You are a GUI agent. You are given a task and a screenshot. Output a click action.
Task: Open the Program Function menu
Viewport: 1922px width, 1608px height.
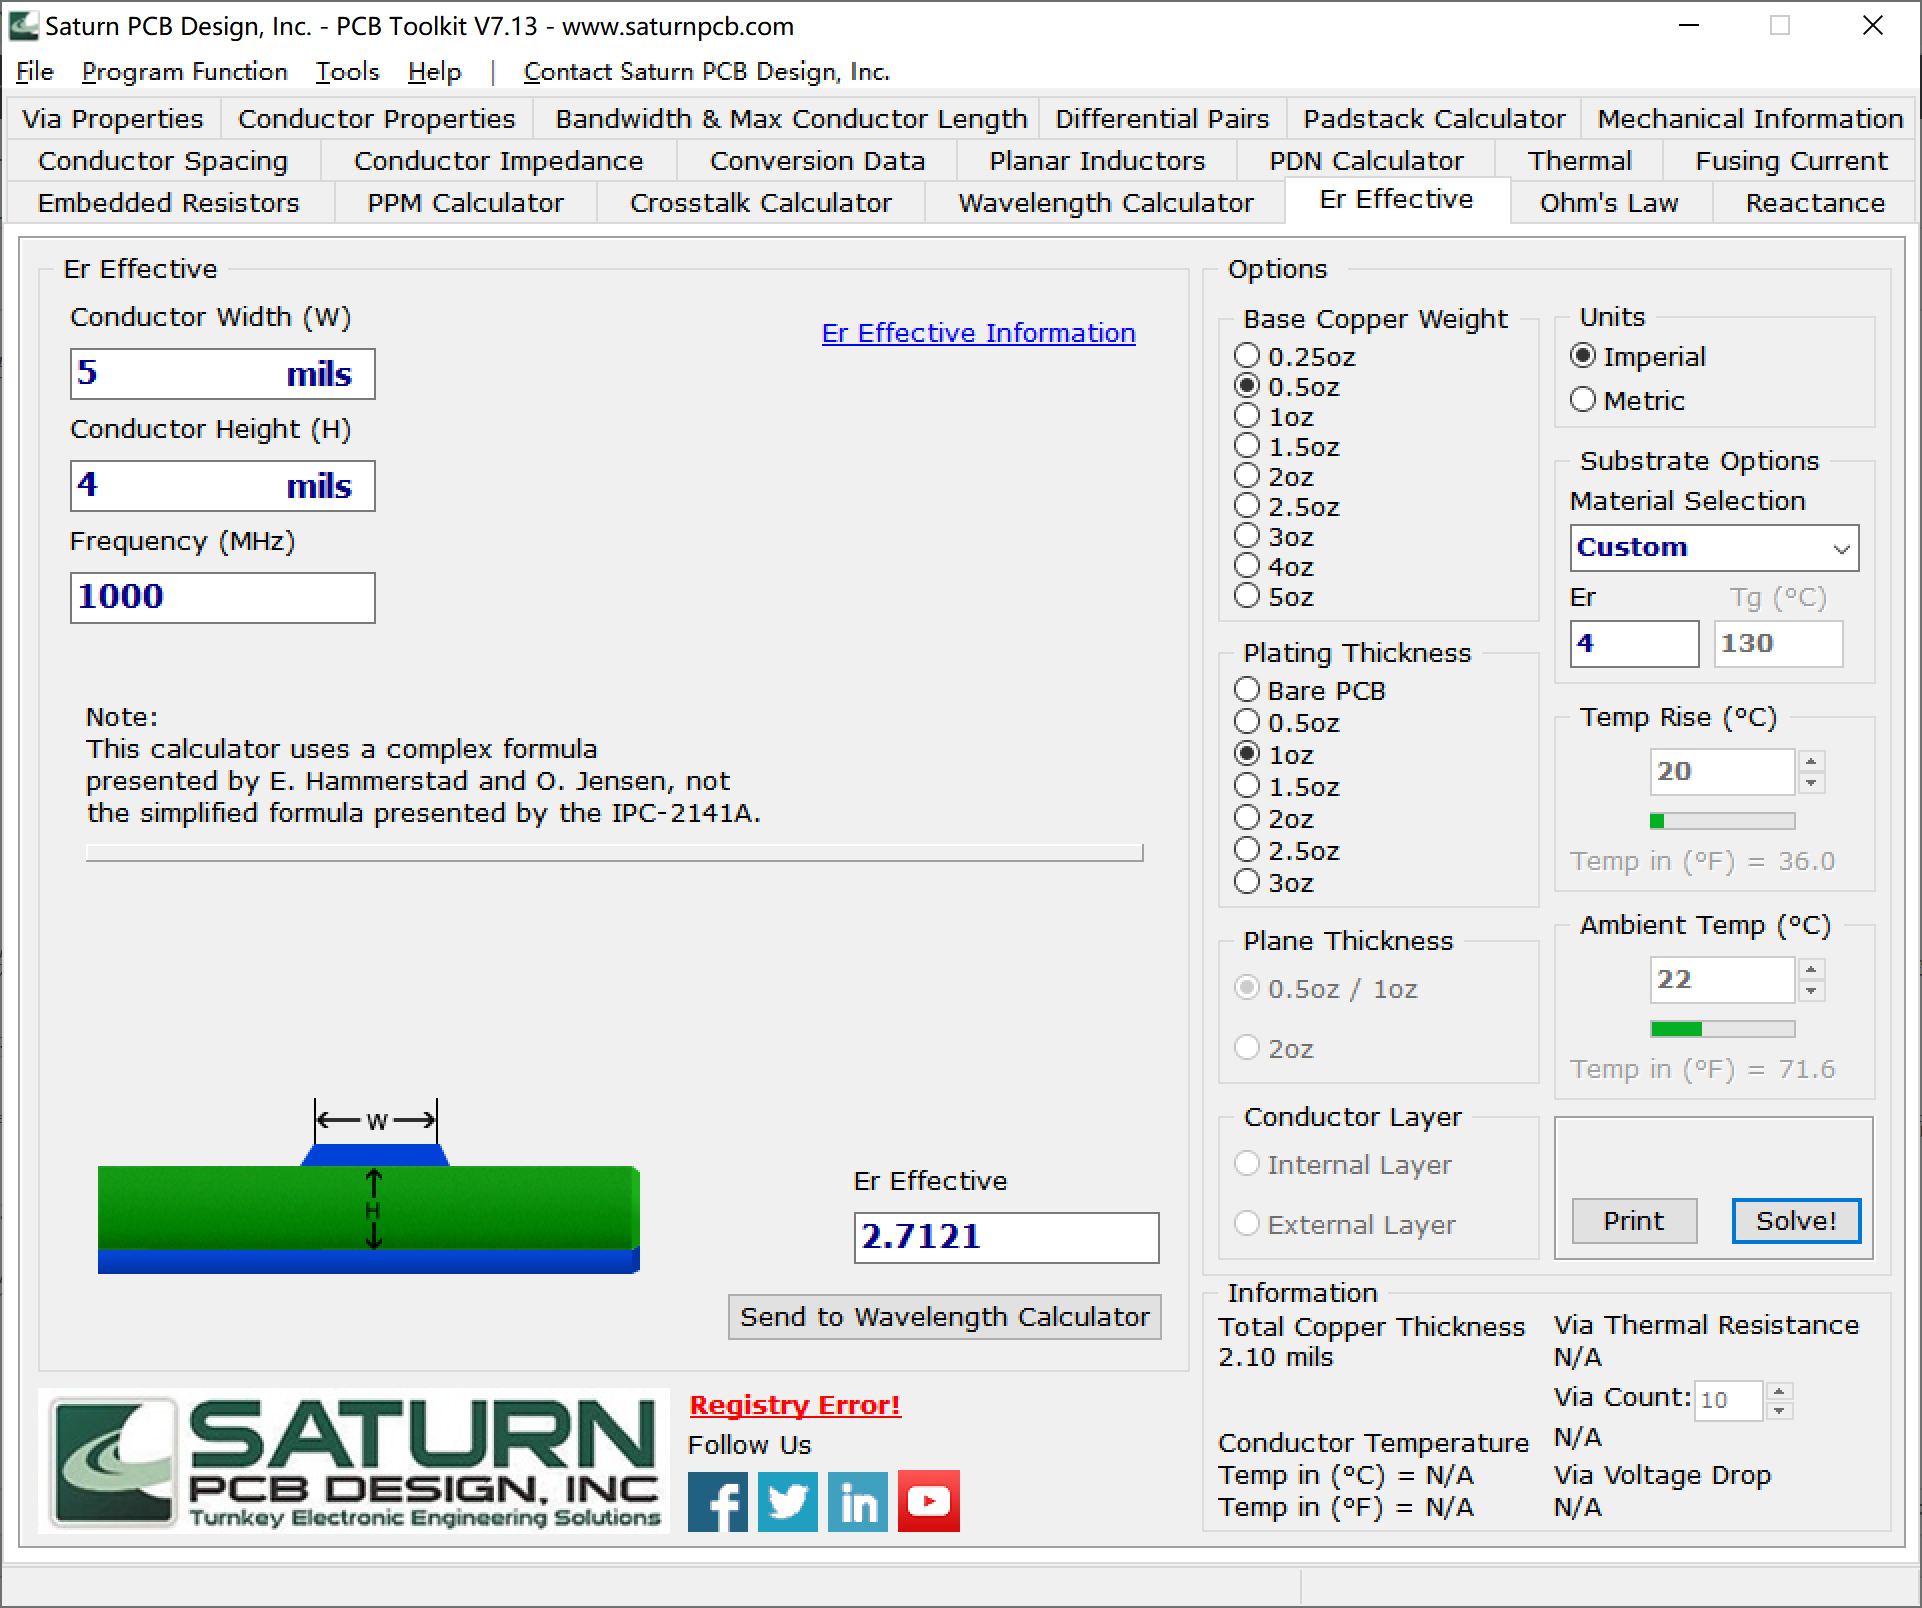pos(184,72)
